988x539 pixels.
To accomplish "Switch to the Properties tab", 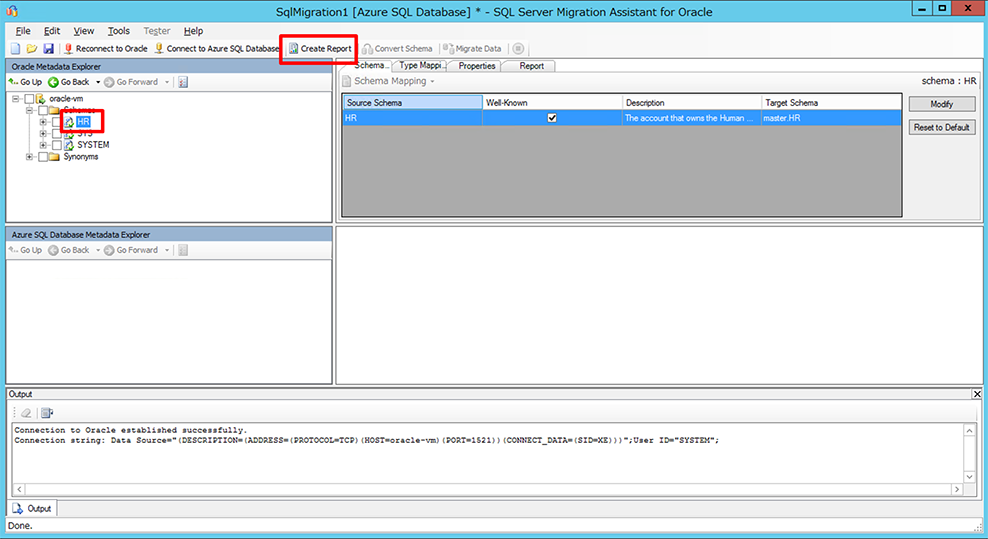I will click(x=476, y=66).
